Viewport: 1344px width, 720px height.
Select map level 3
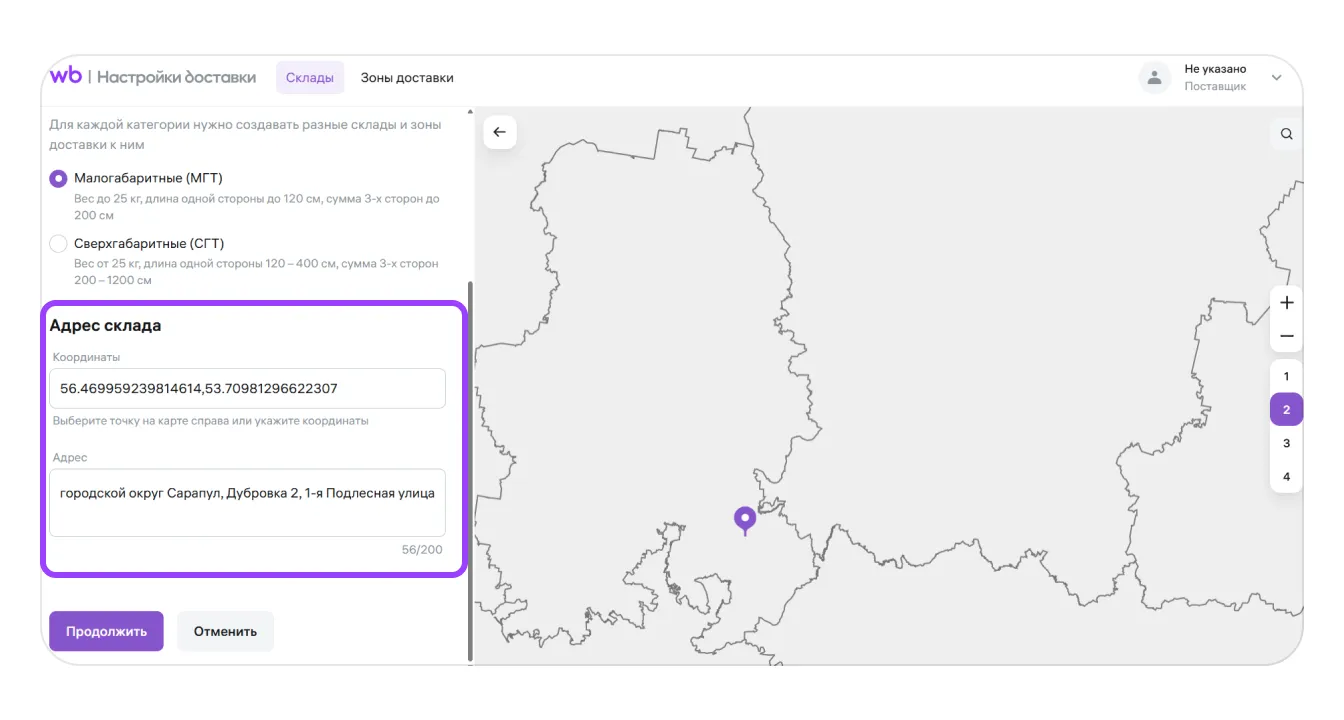pyautogui.click(x=1286, y=443)
